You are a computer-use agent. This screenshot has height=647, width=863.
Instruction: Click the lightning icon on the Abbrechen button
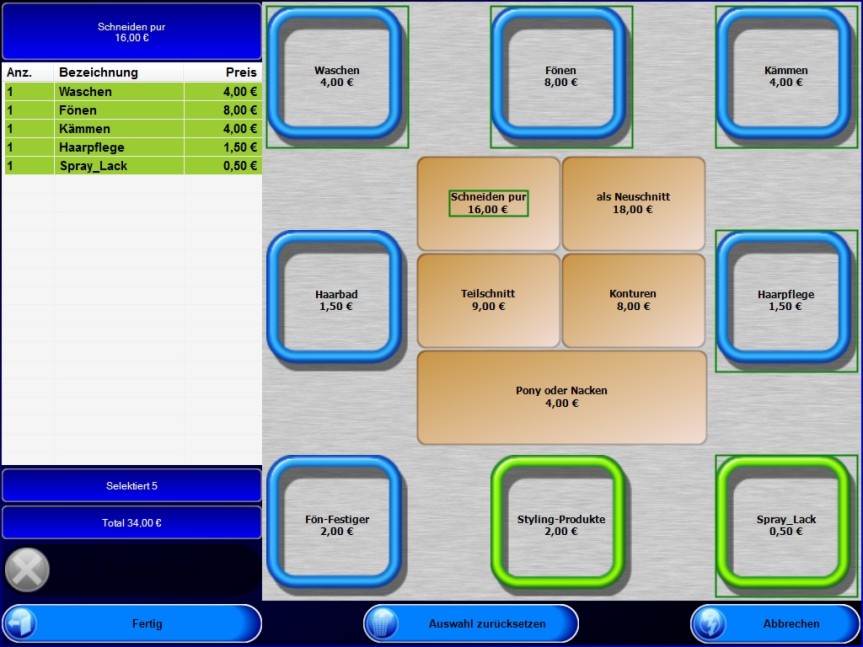click(x=709, y=623)
